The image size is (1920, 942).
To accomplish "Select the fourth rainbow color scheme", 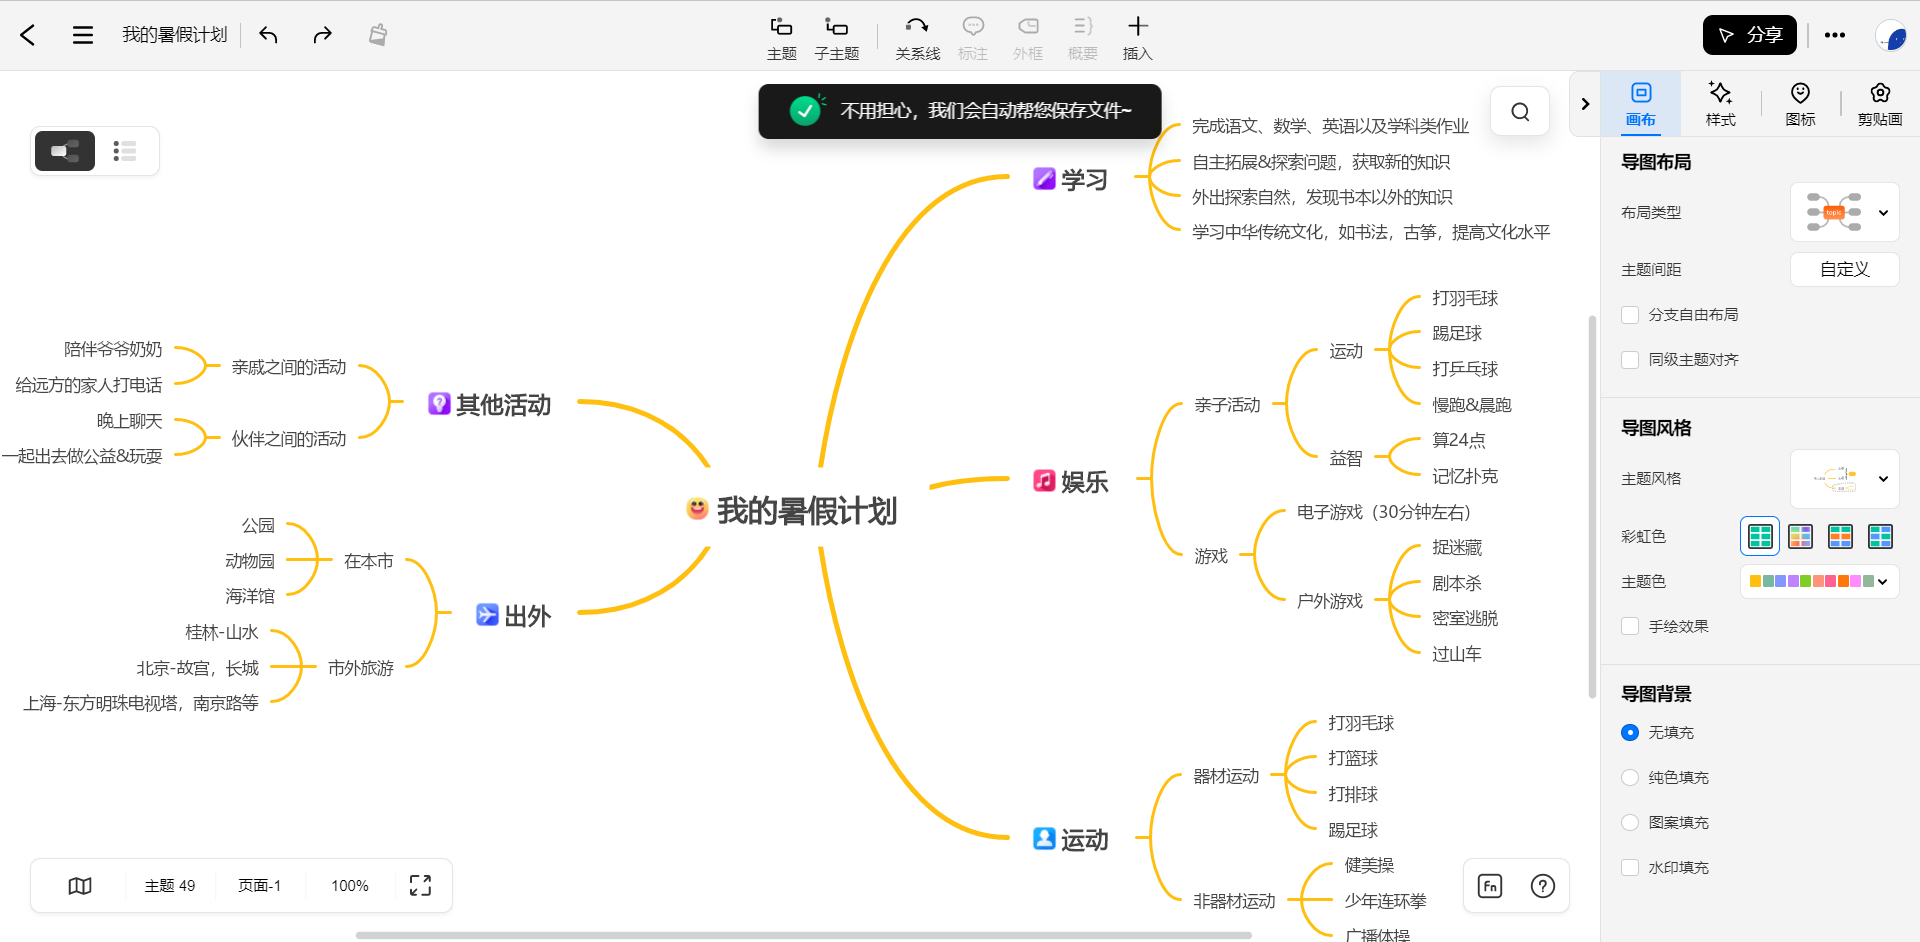I will click(1880, 537).
